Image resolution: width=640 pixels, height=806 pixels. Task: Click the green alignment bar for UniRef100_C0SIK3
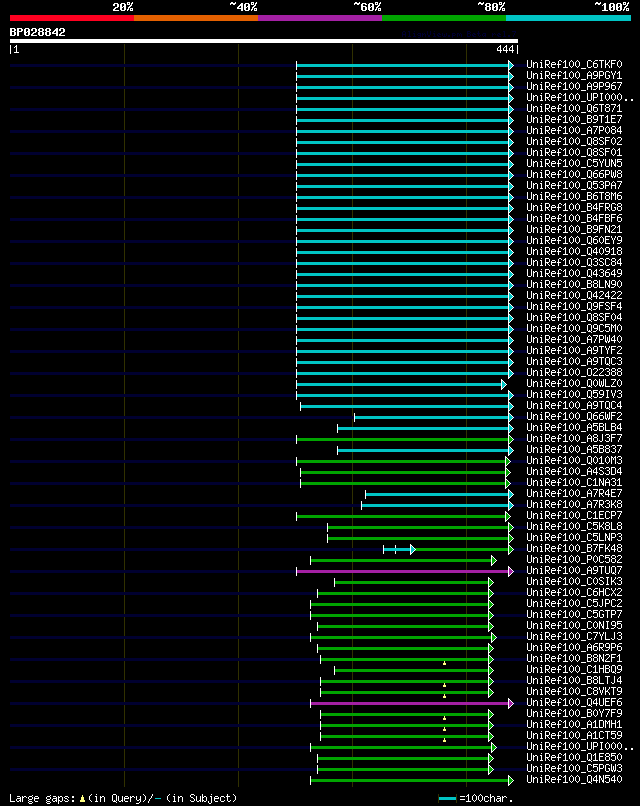point(412,583)
